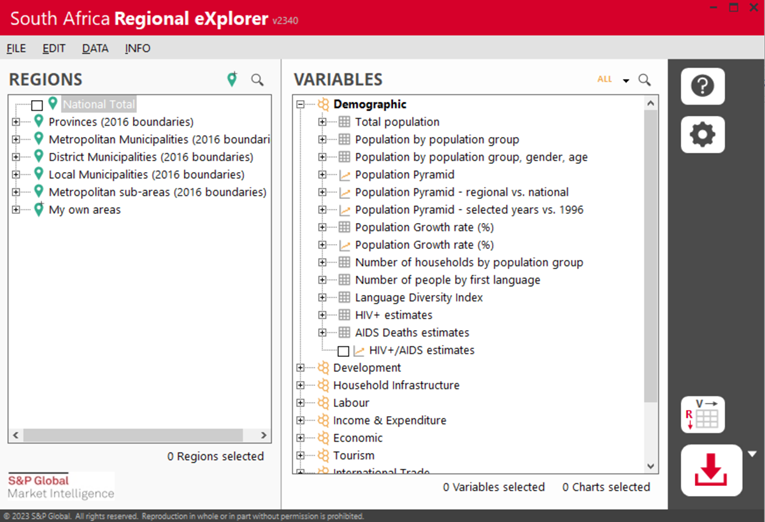Click the Demographic category cluster icon
This screenshot has width=765, height=522.
(x=323, y=104)
